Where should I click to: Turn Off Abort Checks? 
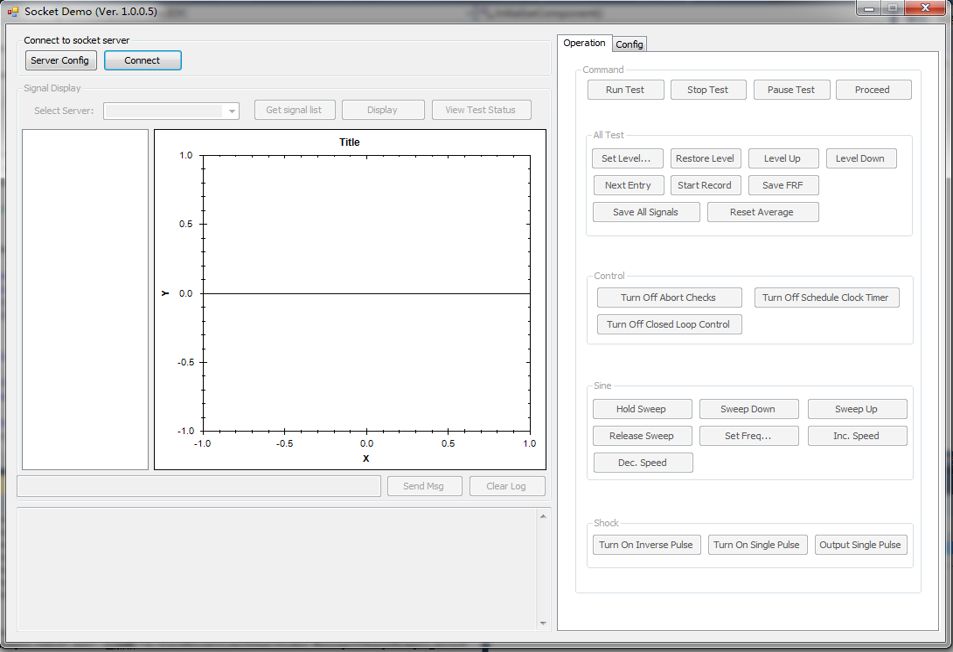pos(668,297)
